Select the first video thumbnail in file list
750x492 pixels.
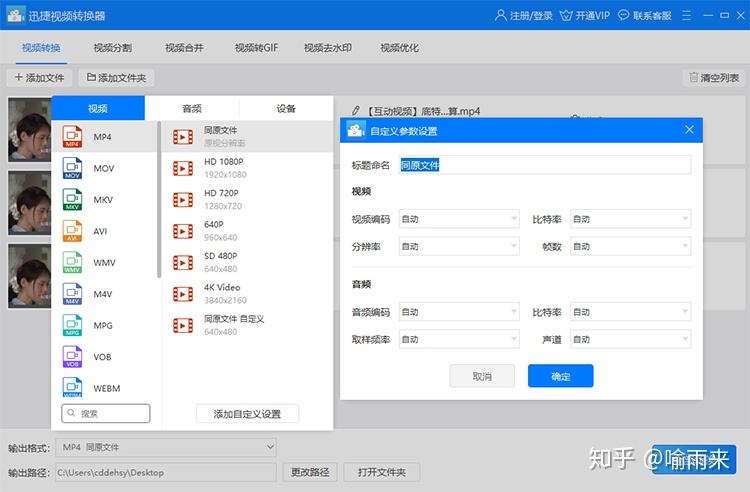point(29,130)
